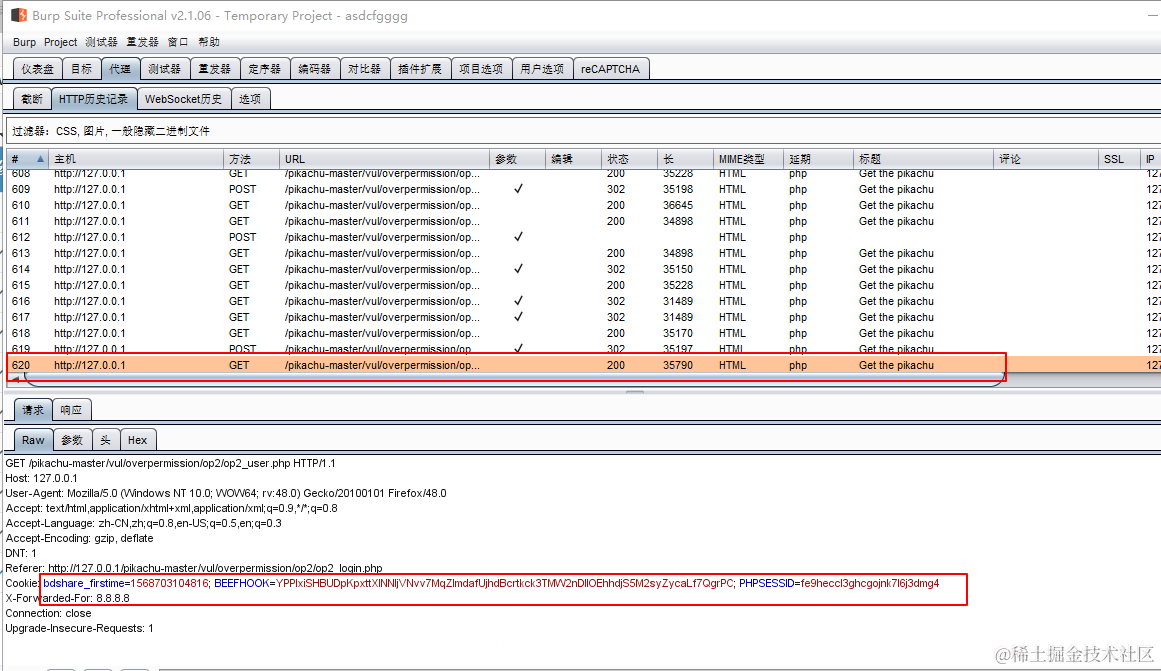The image size is (1161, 671).
Task: Switch to the 重发器 main tab
Action: tap(215, 69)
